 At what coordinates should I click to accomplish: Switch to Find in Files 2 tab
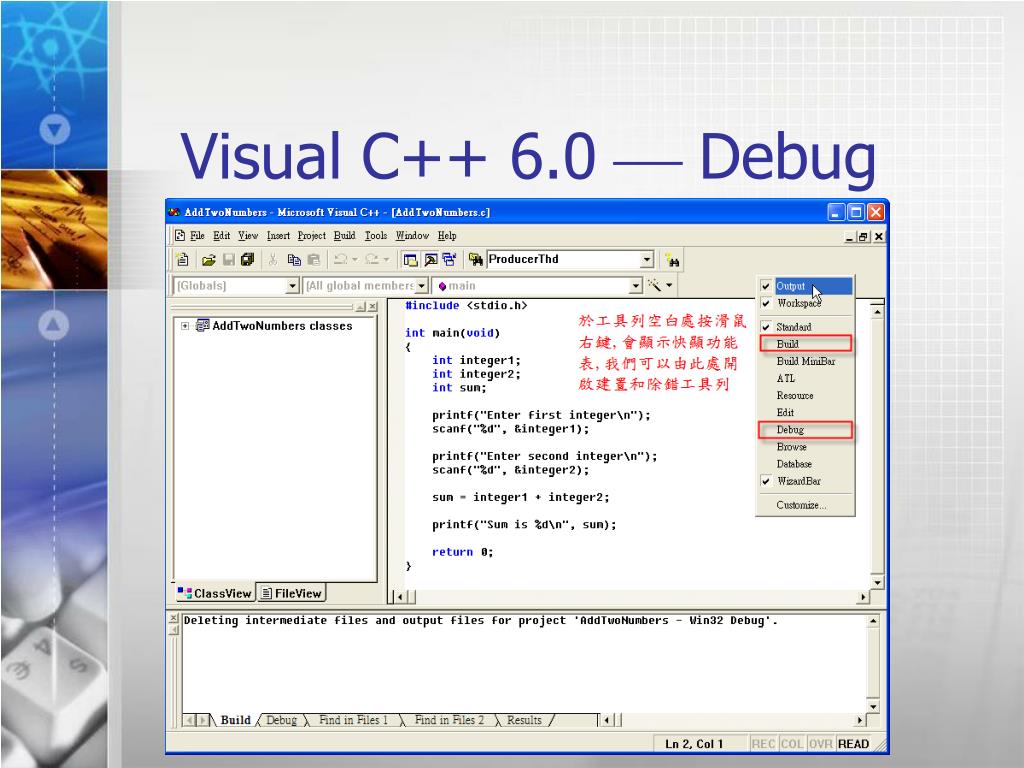[449, 720]
